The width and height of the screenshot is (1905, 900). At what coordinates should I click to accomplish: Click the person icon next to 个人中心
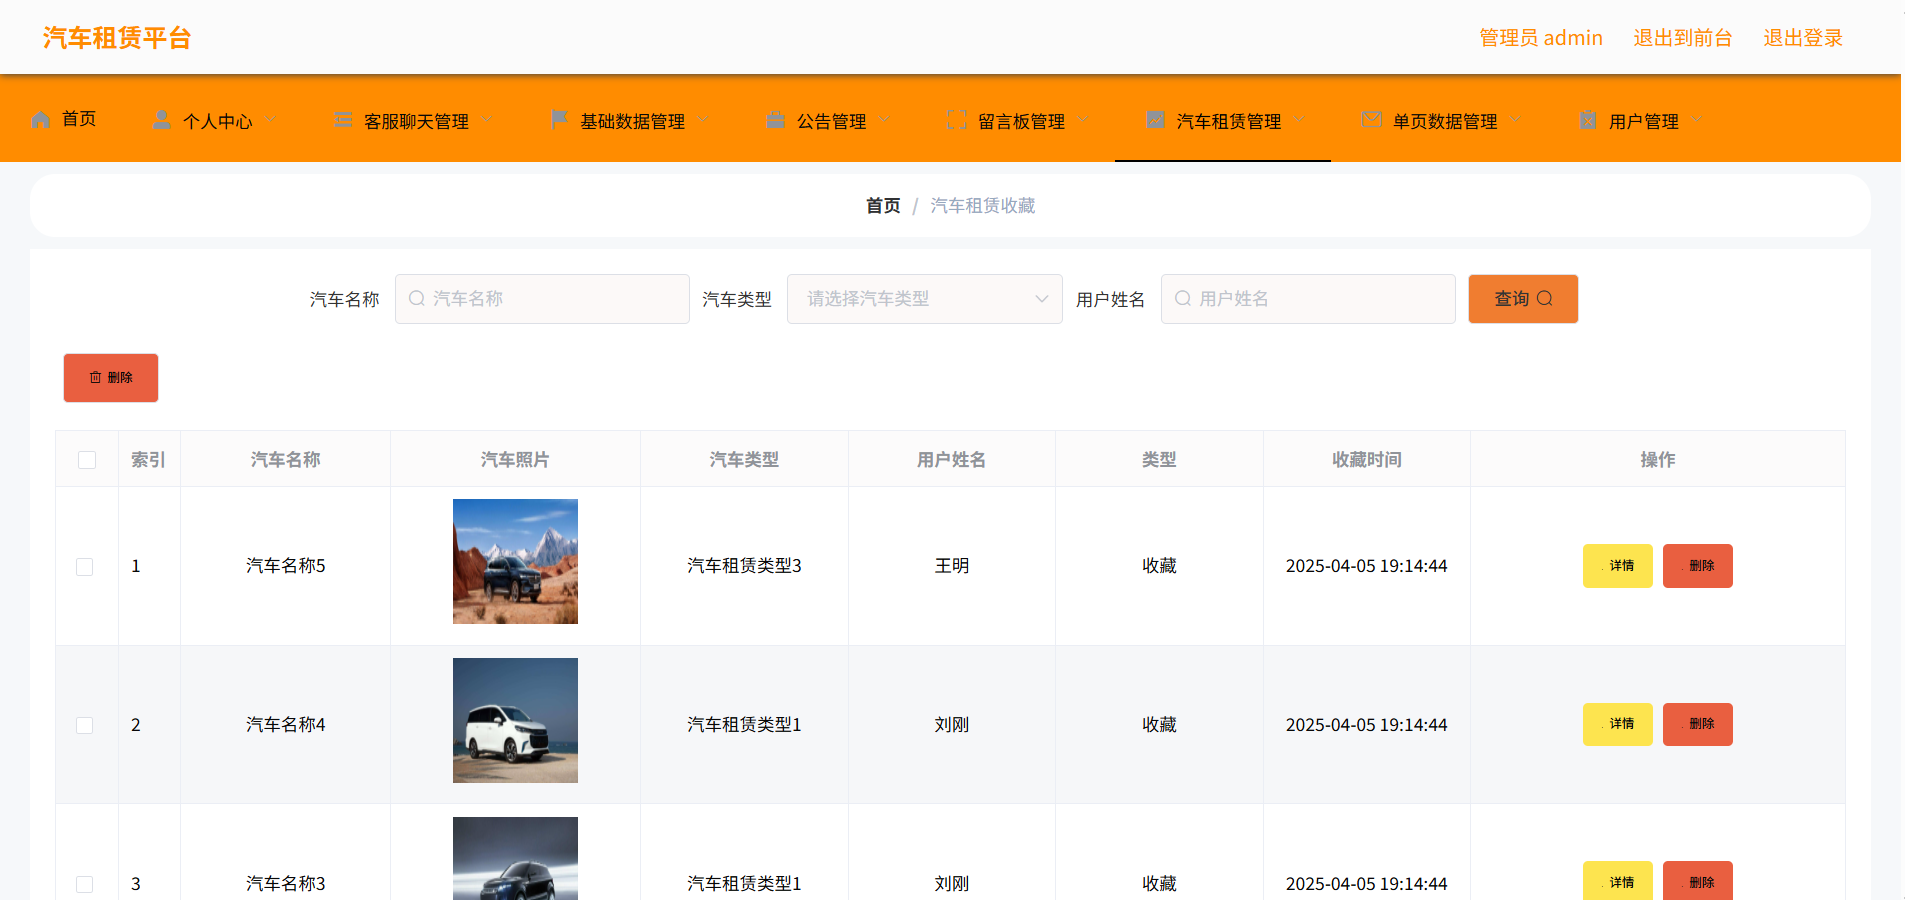coord(162,119)
